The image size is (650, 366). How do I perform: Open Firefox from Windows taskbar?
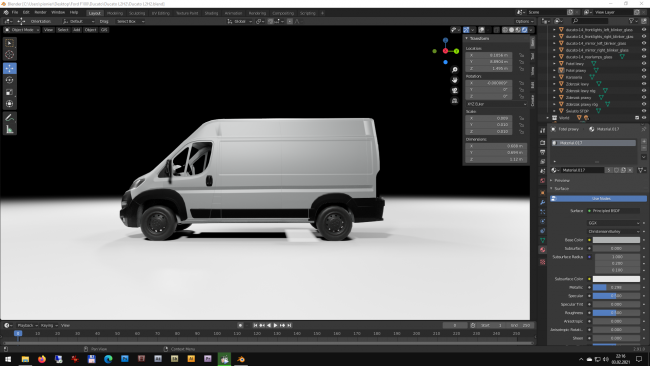[41, 359]
